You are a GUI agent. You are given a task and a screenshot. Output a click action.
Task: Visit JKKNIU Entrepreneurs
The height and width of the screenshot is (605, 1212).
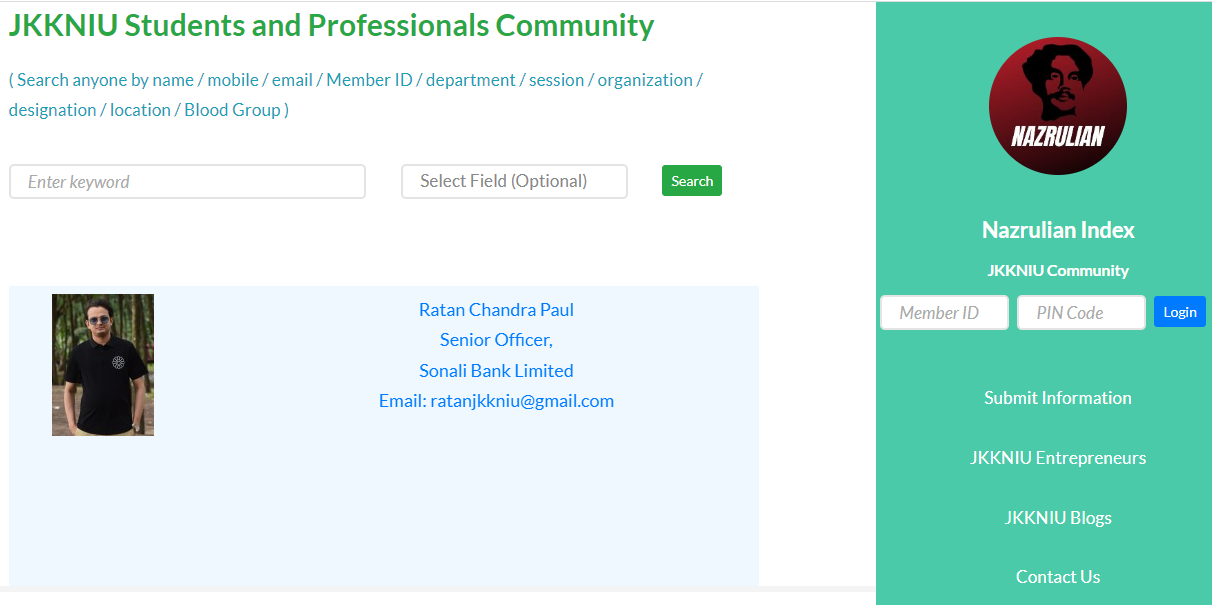(x=1057, y=457)
